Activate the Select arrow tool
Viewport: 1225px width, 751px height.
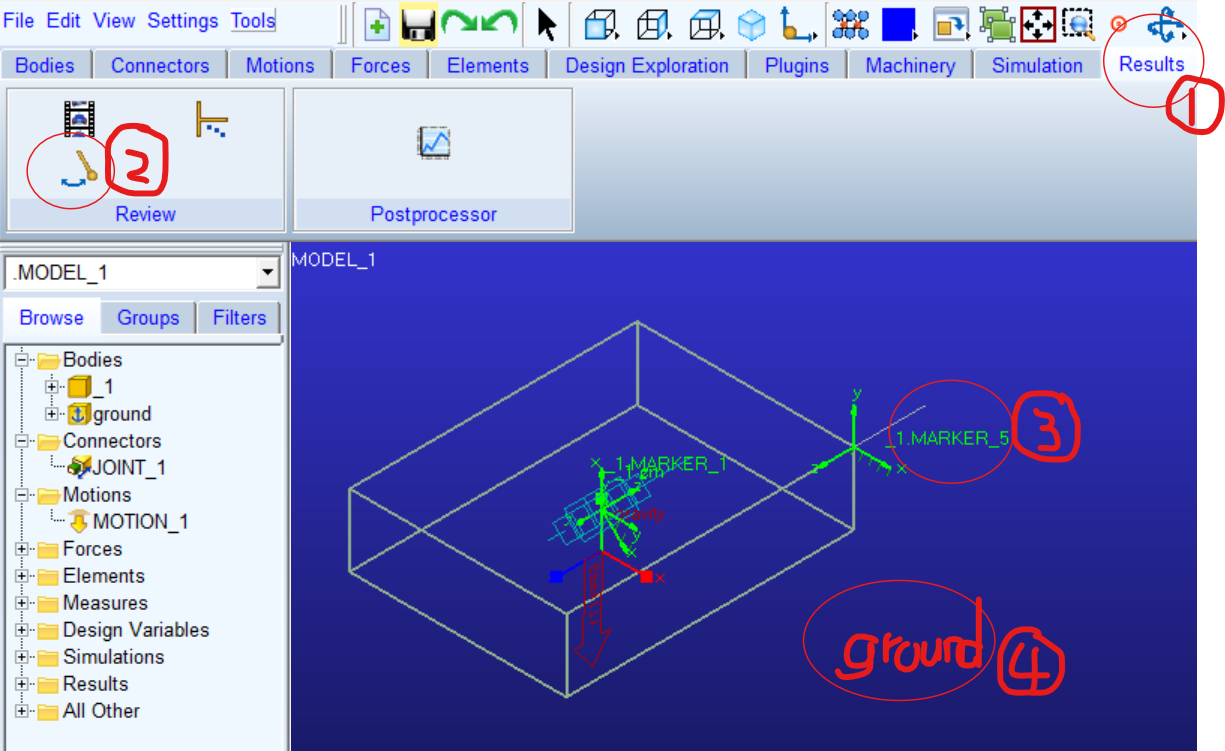pyautogui.click(x=546, y=24)
